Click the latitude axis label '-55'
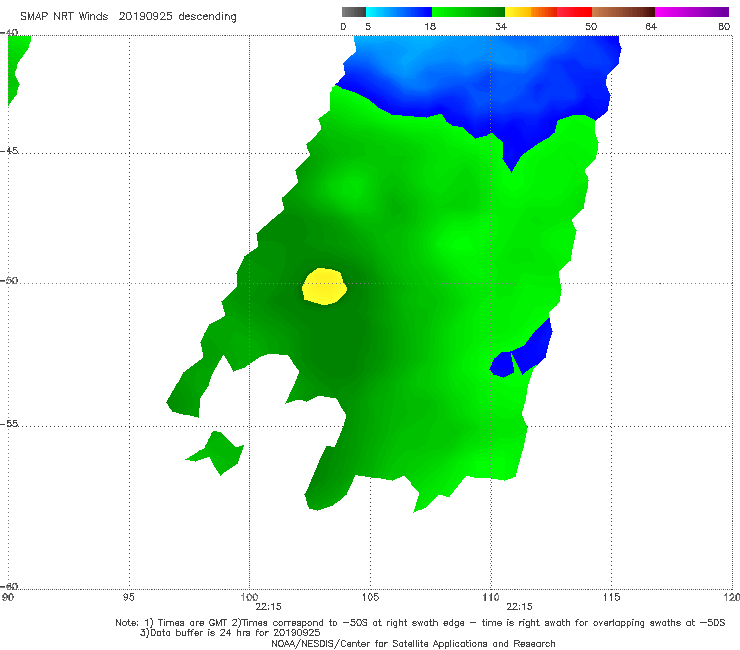Screen dimensions: 740x650 (9, 423)
